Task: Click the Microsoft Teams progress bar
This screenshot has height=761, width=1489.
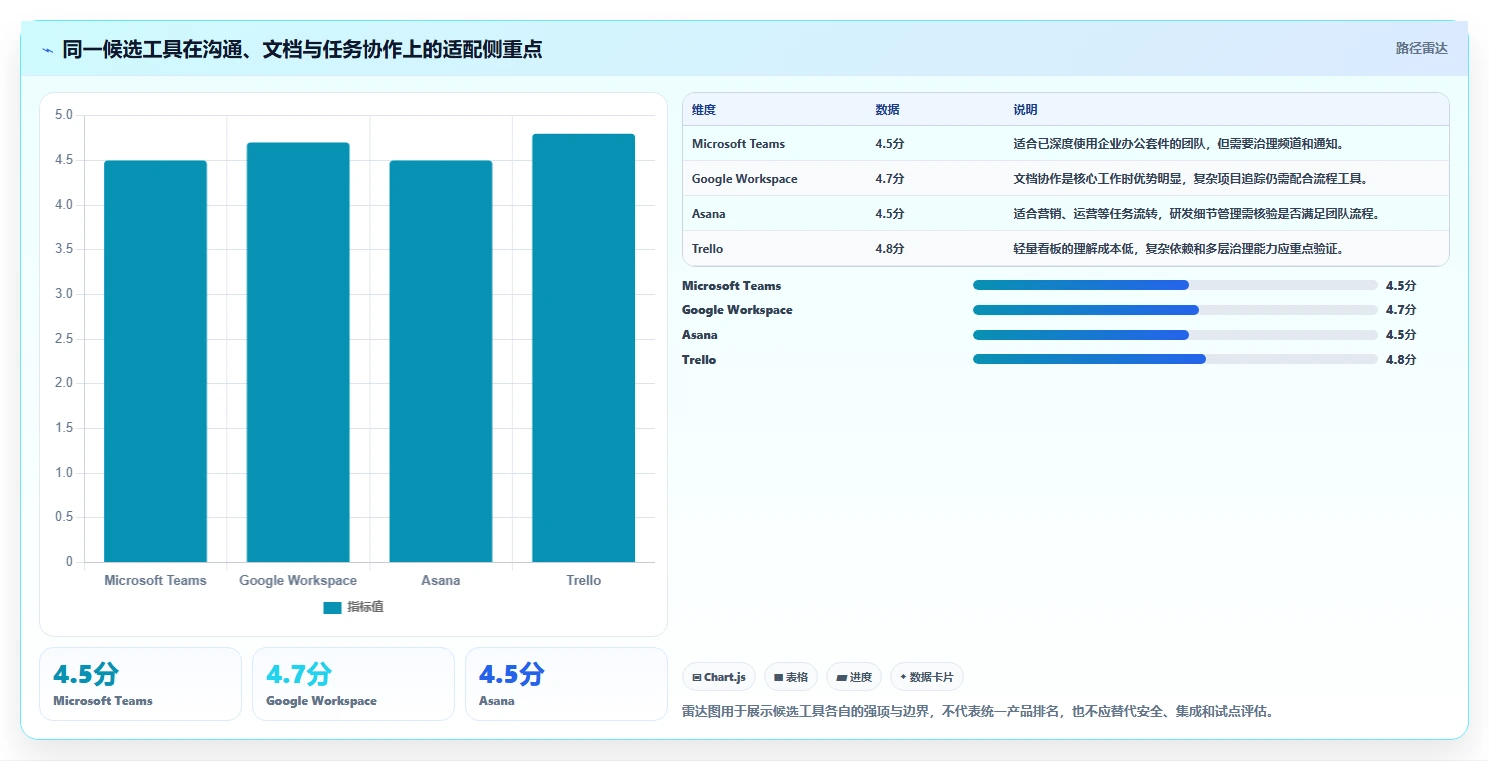Action: [x=1175, y=286]
